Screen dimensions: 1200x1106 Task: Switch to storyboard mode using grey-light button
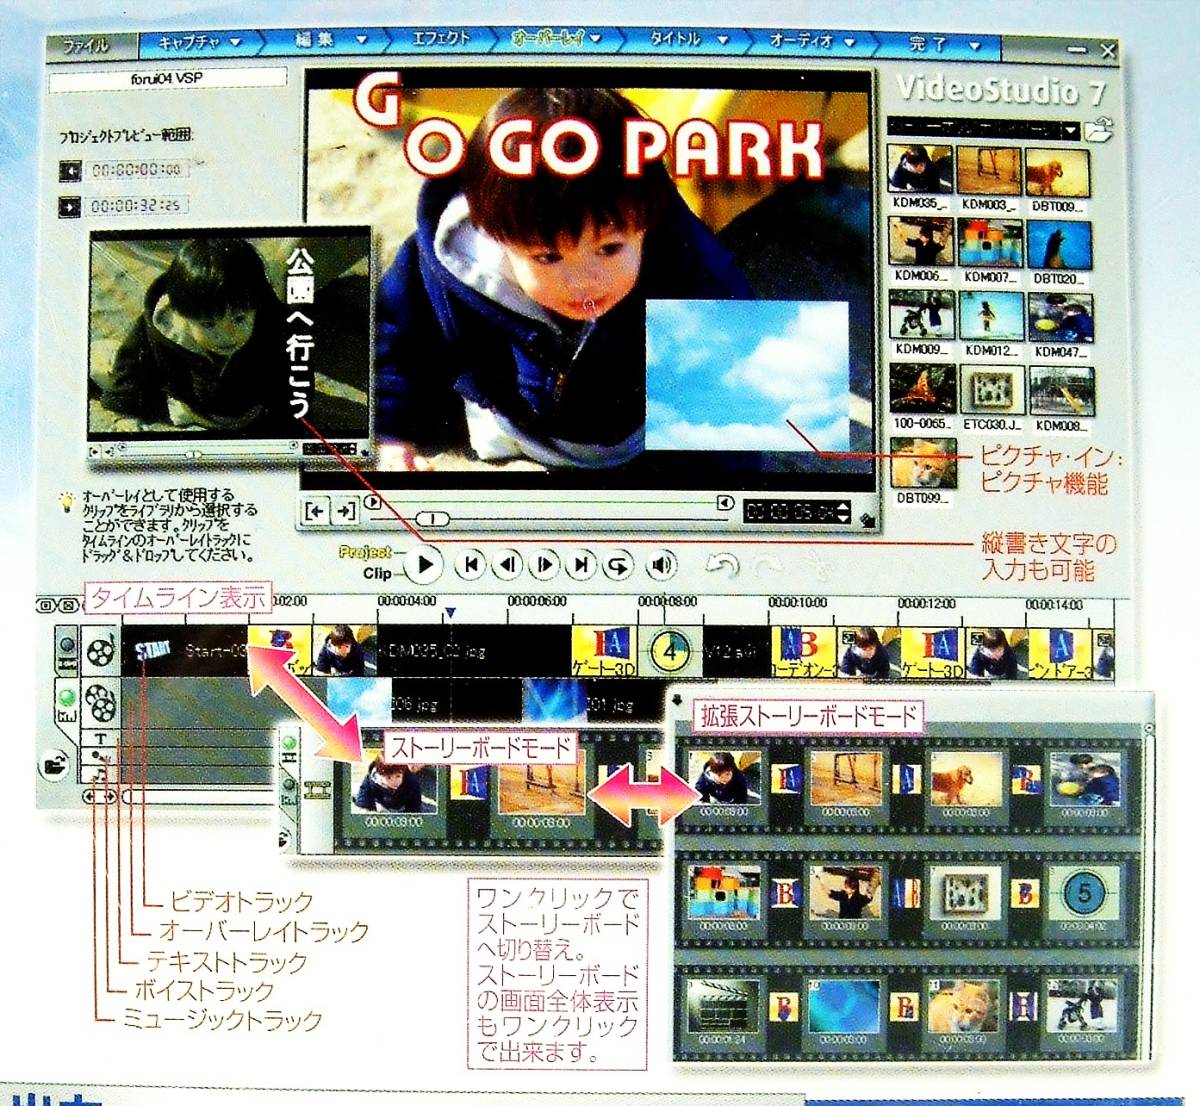[x=67, y=652]
